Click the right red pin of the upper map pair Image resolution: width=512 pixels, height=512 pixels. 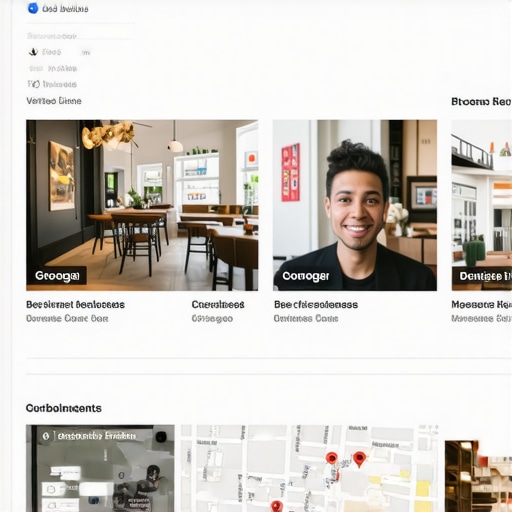point(359,459)
